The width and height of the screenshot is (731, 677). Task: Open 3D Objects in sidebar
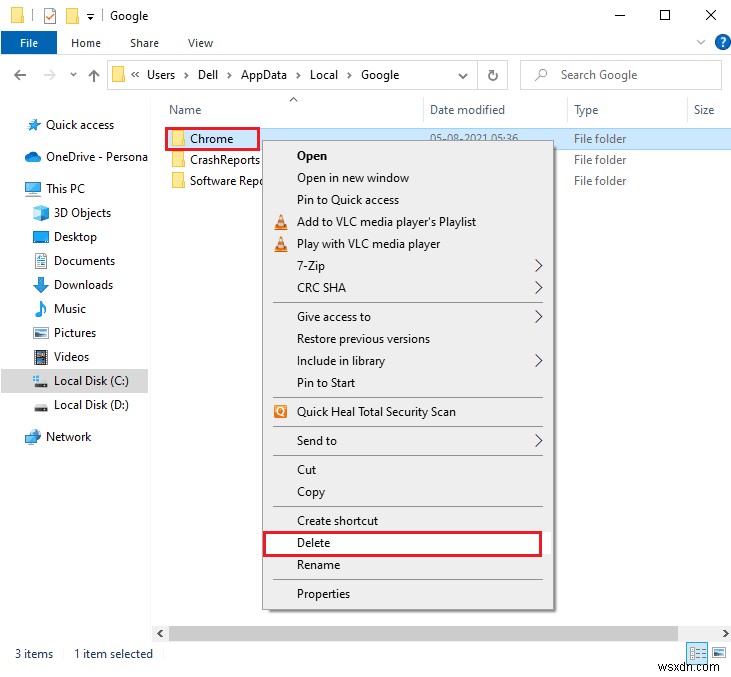pos(82,213)
